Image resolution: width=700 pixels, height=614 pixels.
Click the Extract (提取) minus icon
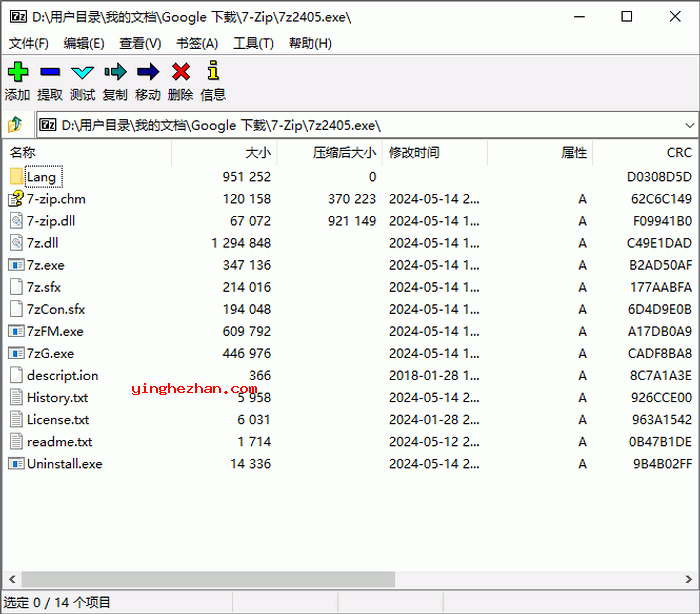[x=50, y=71]
